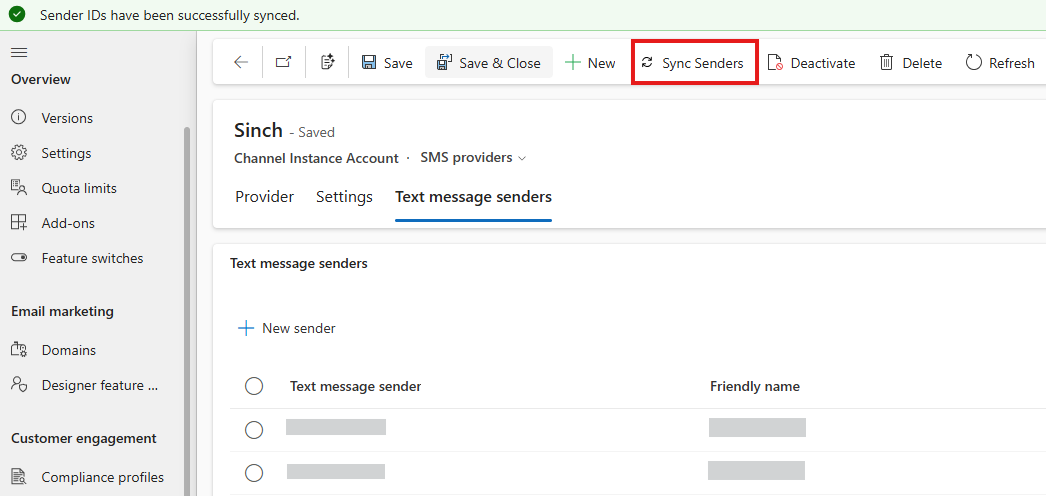Click the Email marketing section heading
This screenshot has height=496, width=1046.
(x=63, y=311)
